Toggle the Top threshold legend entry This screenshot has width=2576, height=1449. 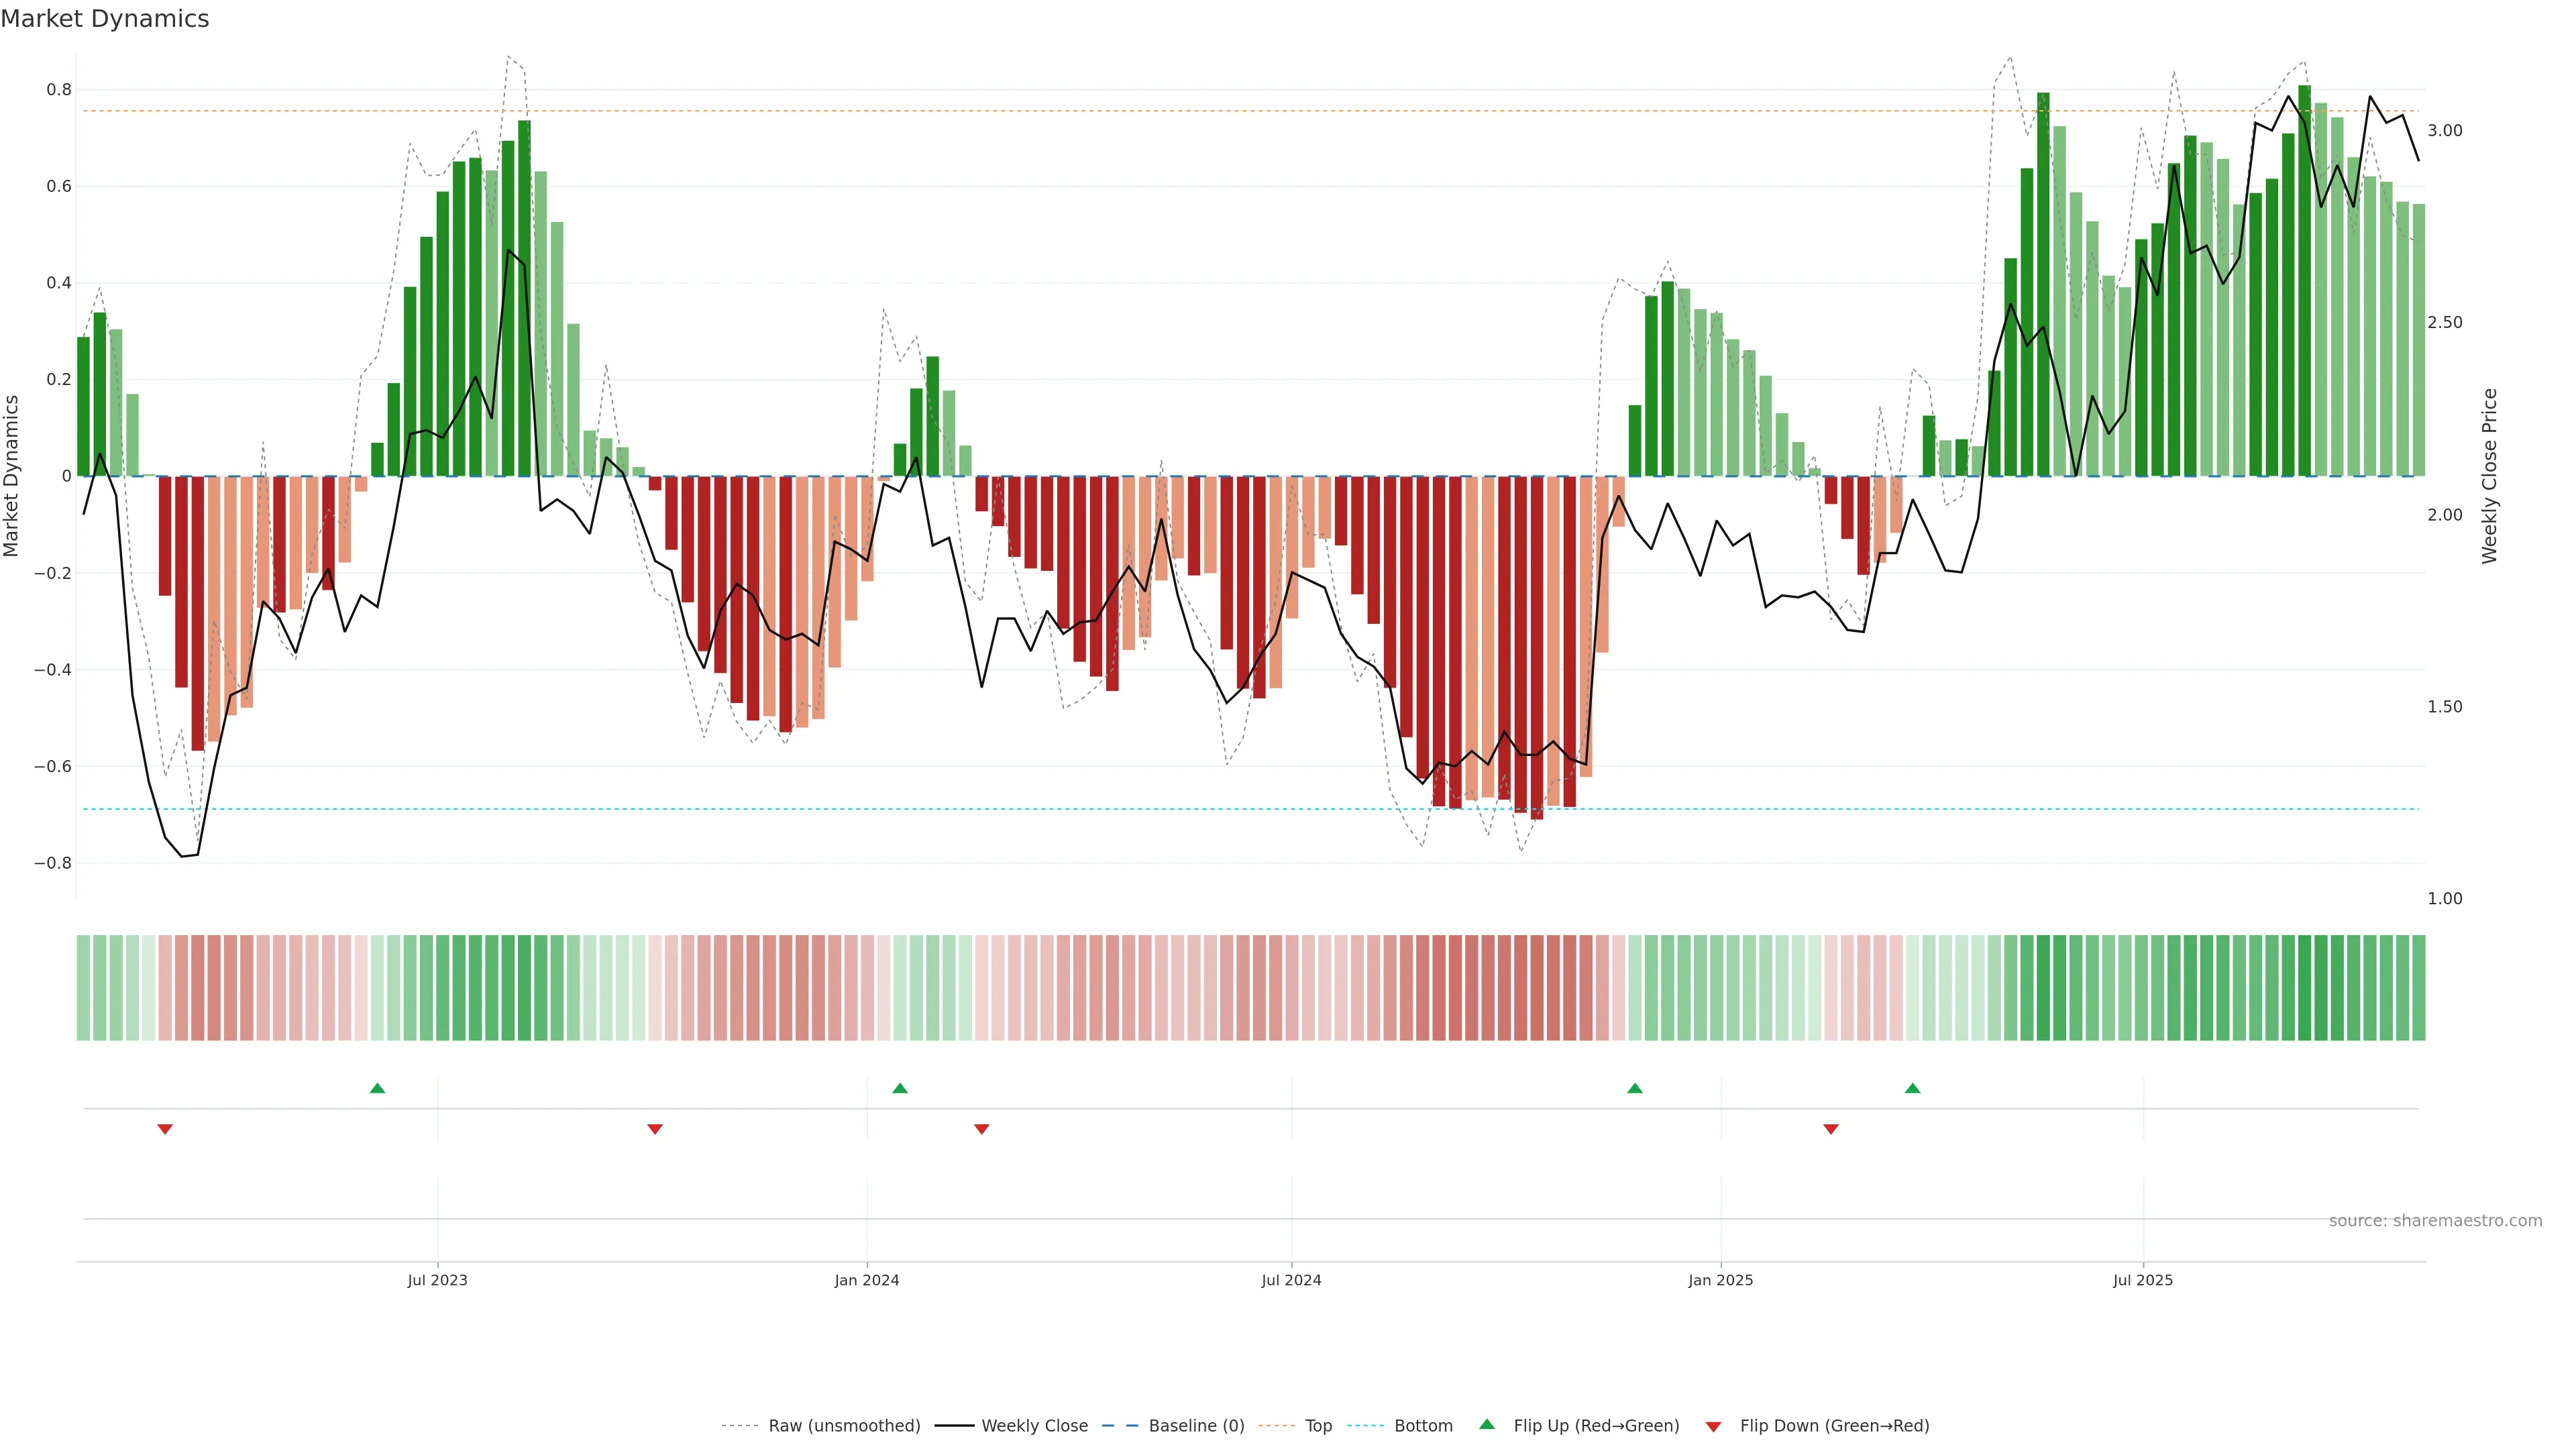point(1318,1426)
